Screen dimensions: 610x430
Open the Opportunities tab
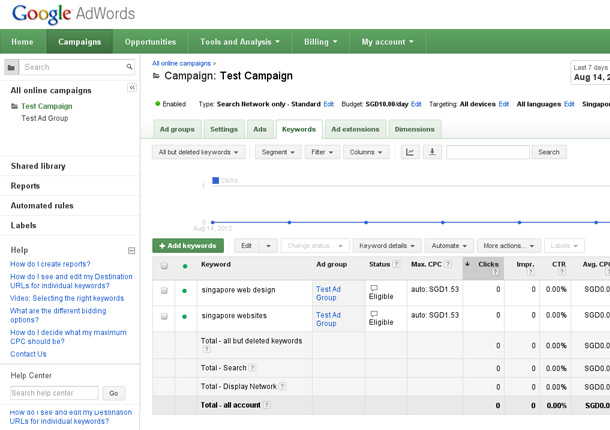point(150,42)
